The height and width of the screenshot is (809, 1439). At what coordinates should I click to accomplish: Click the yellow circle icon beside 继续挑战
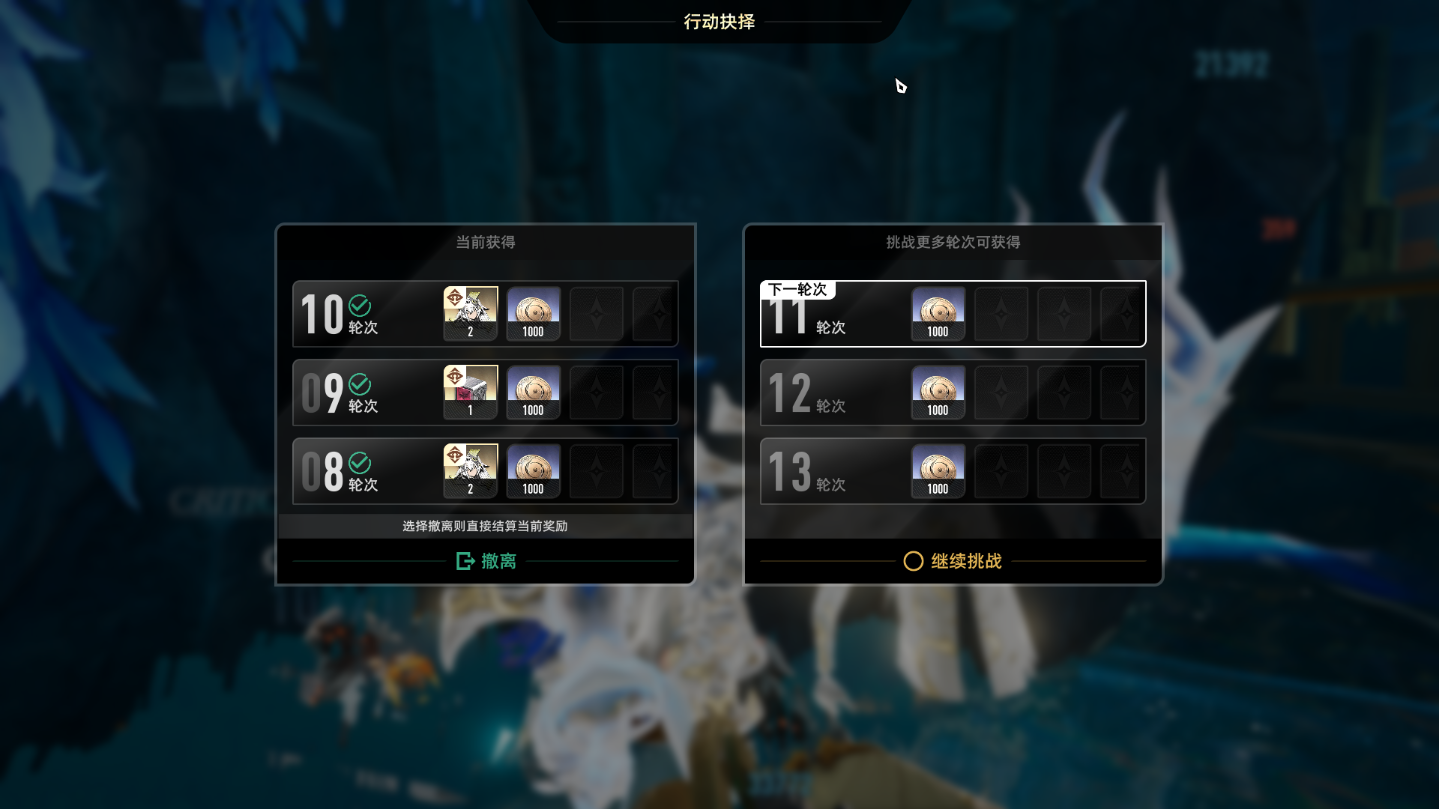click(913, 561)
